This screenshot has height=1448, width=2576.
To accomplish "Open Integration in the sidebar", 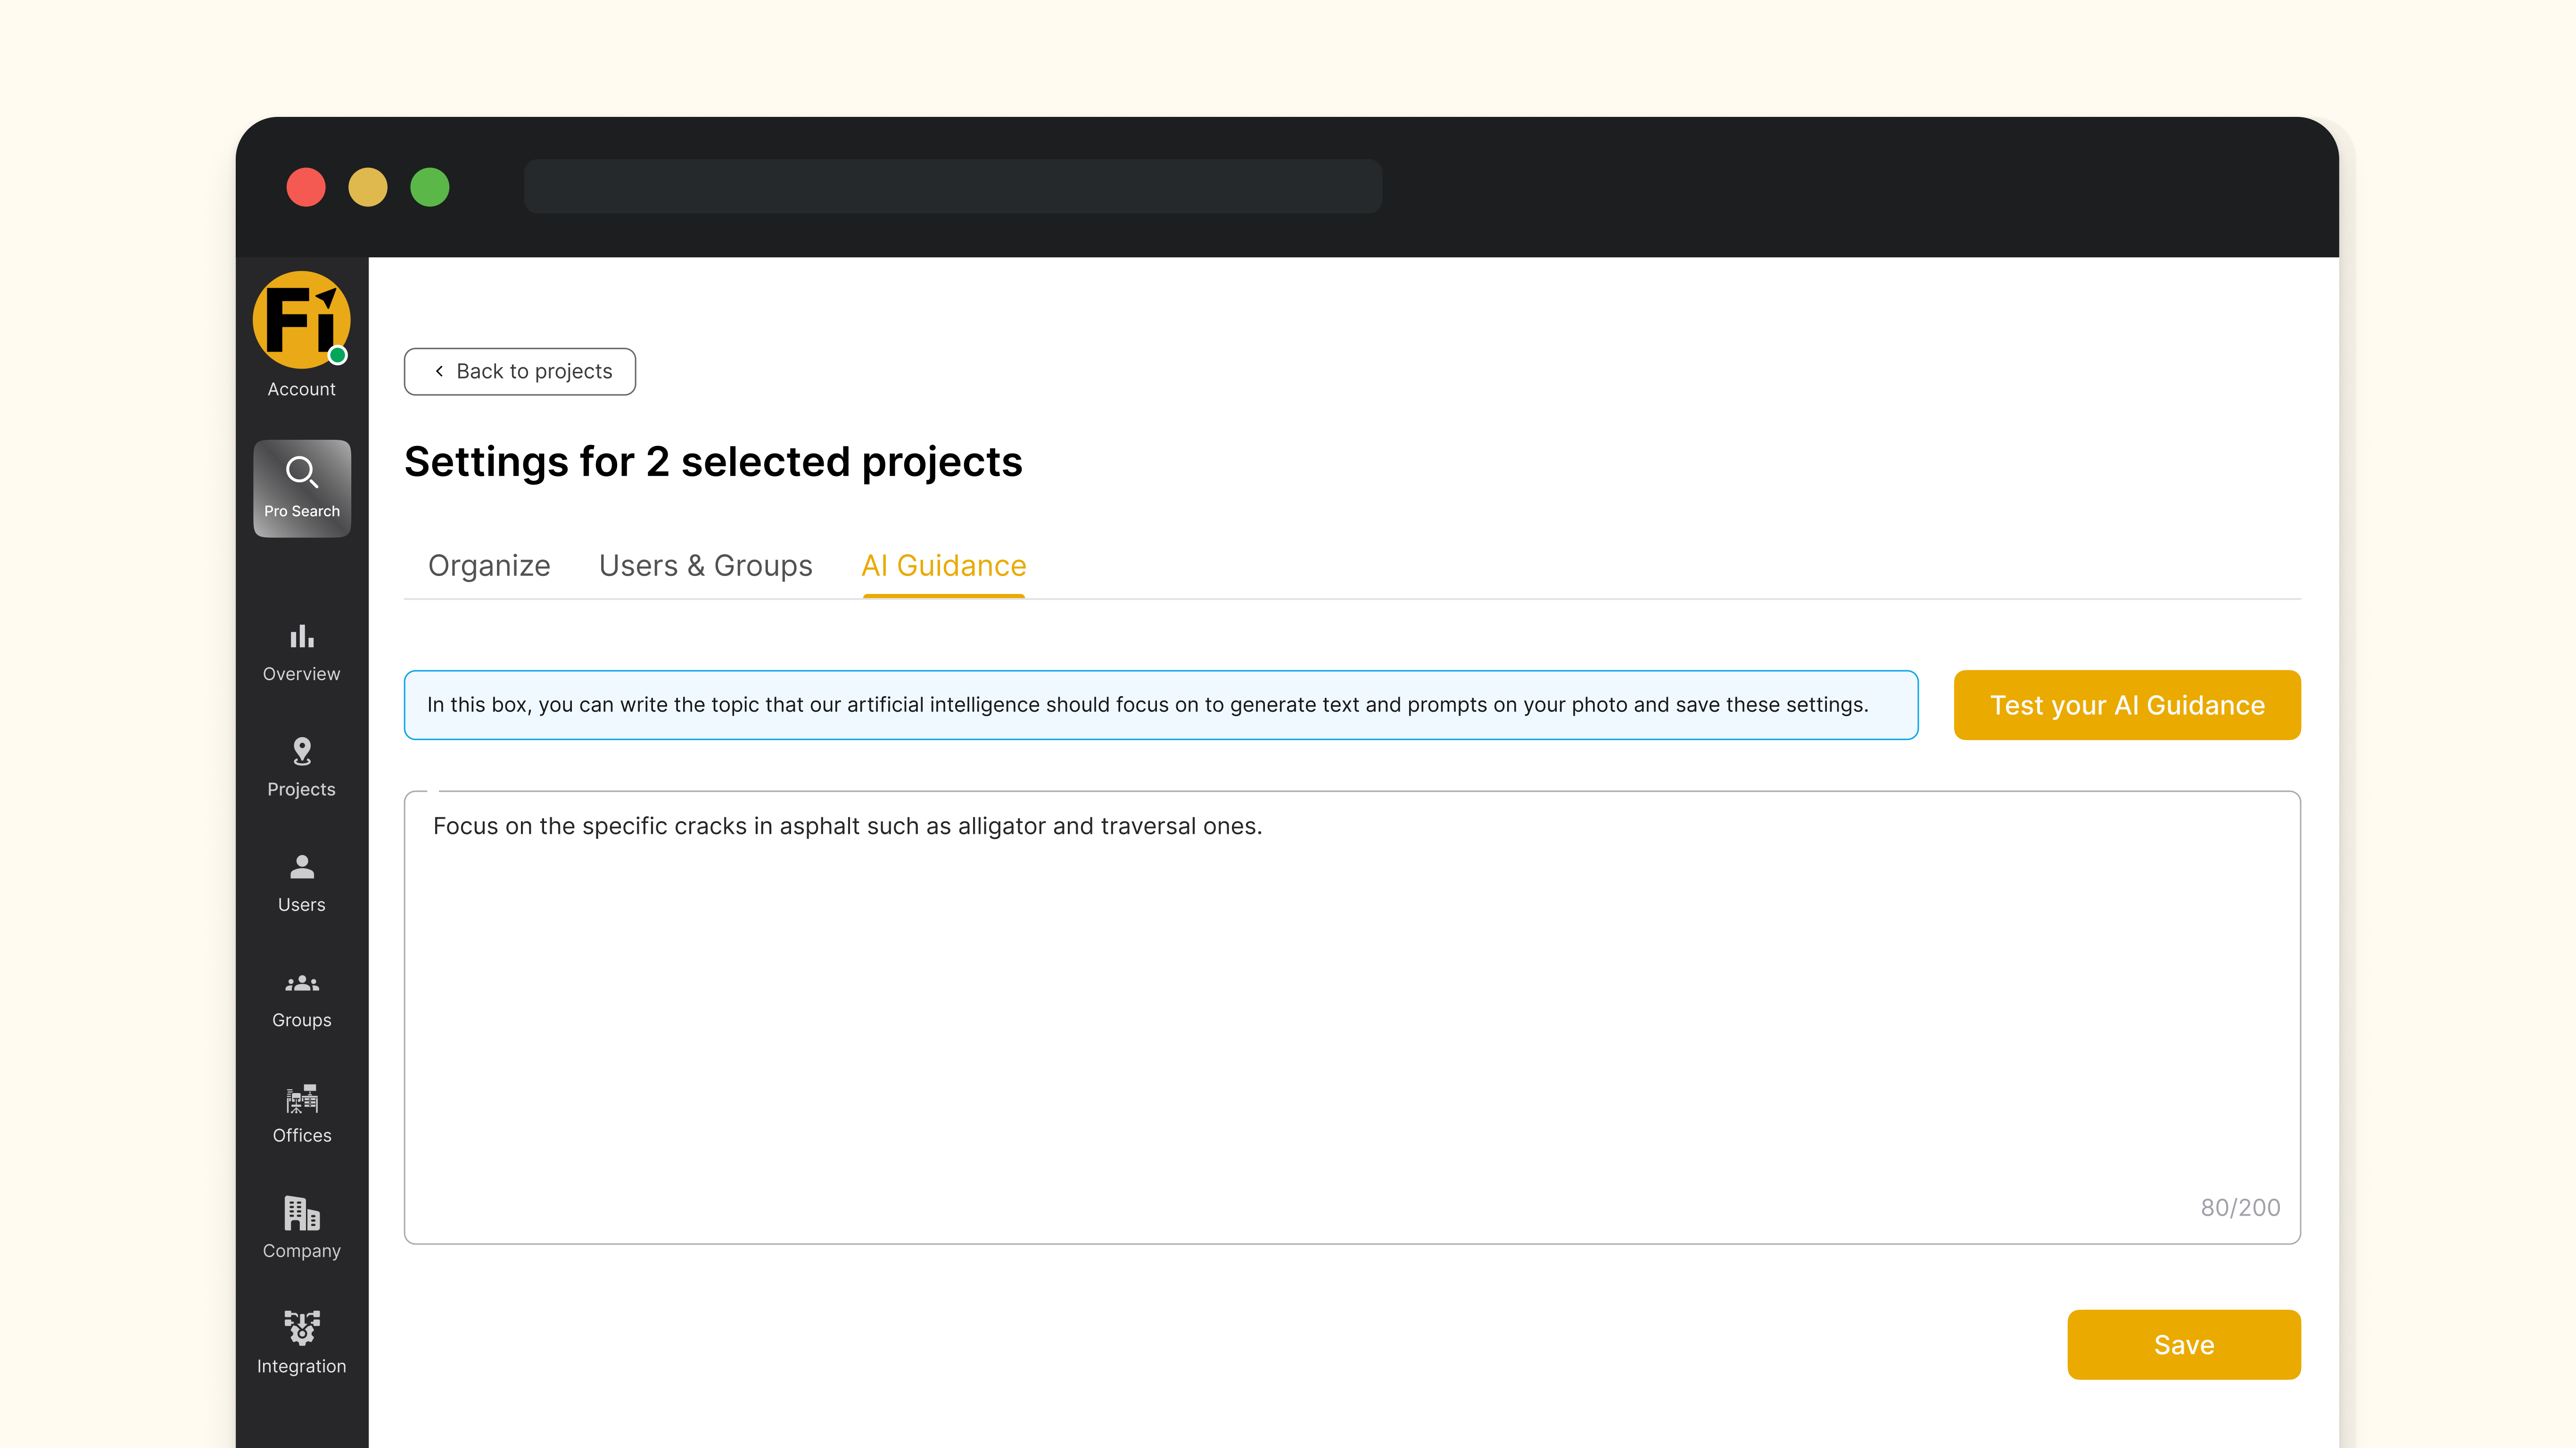I will click(301, 1344).
